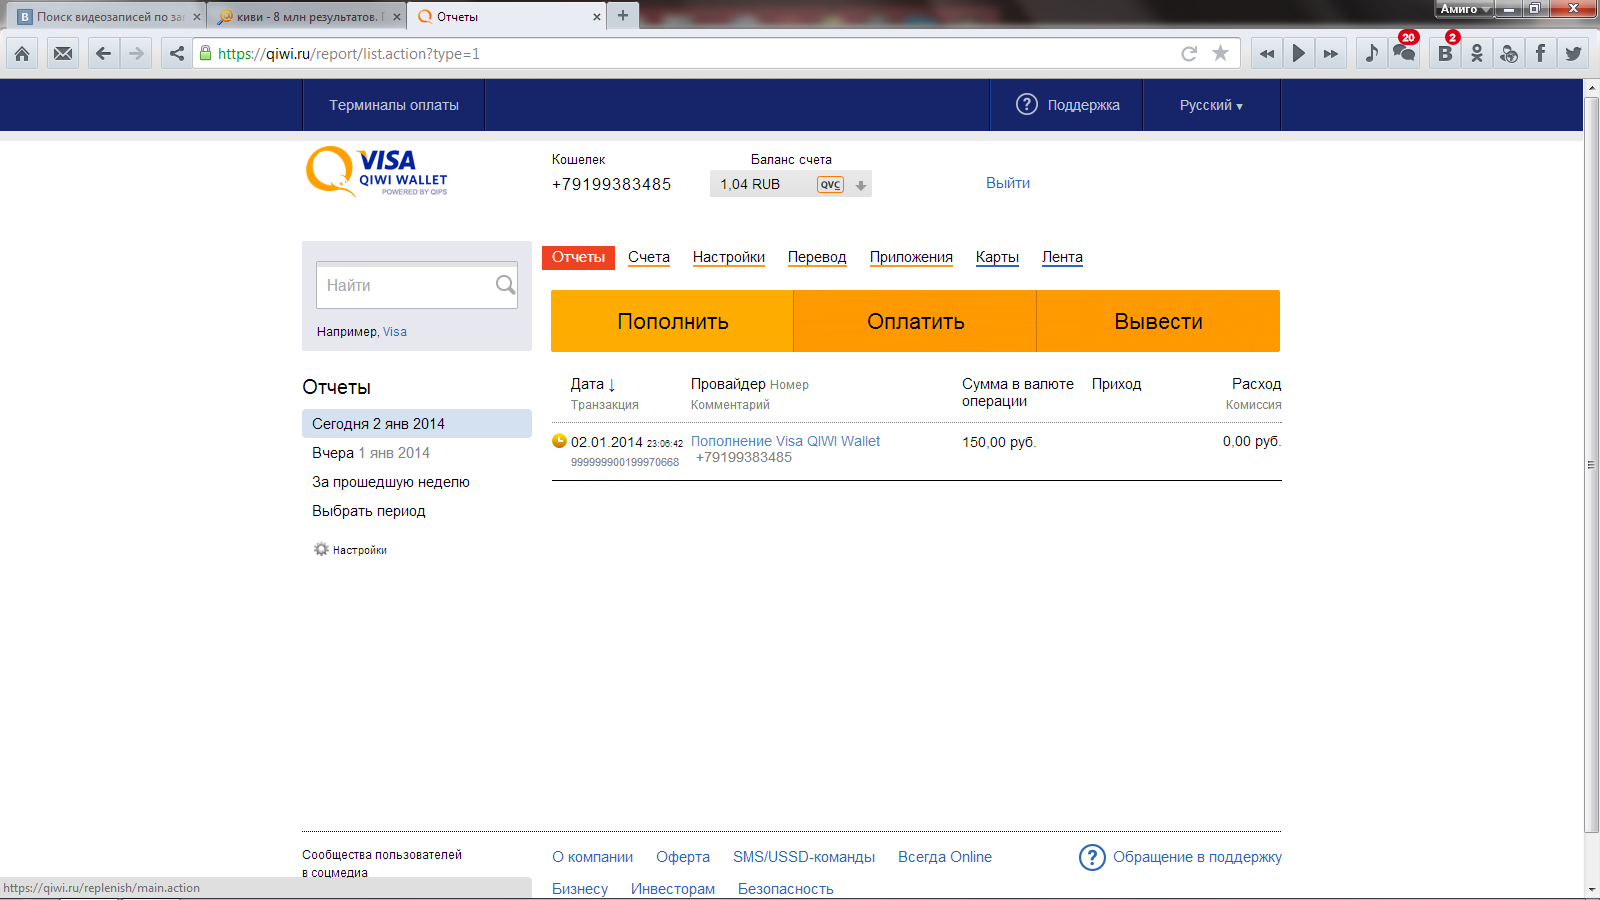Click the rewind media button in toolbar

[x=1267, y=54]
